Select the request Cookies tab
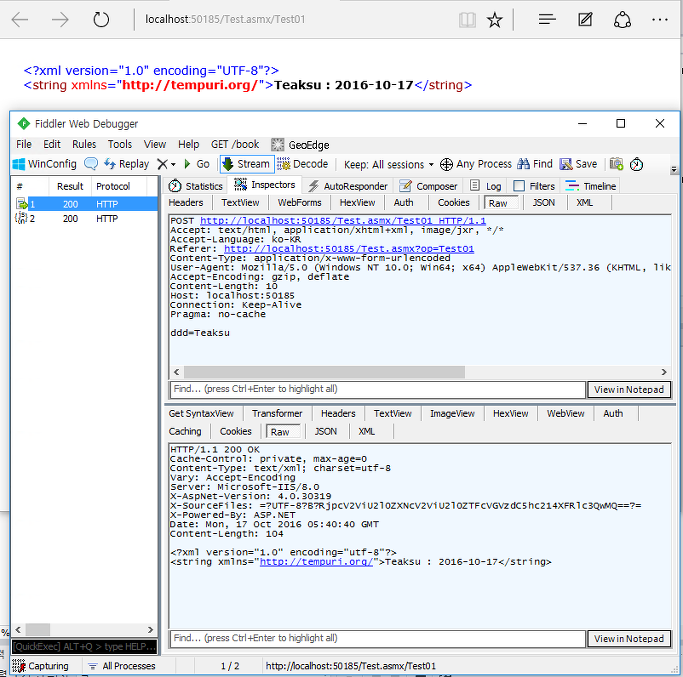 click(453, 203)
